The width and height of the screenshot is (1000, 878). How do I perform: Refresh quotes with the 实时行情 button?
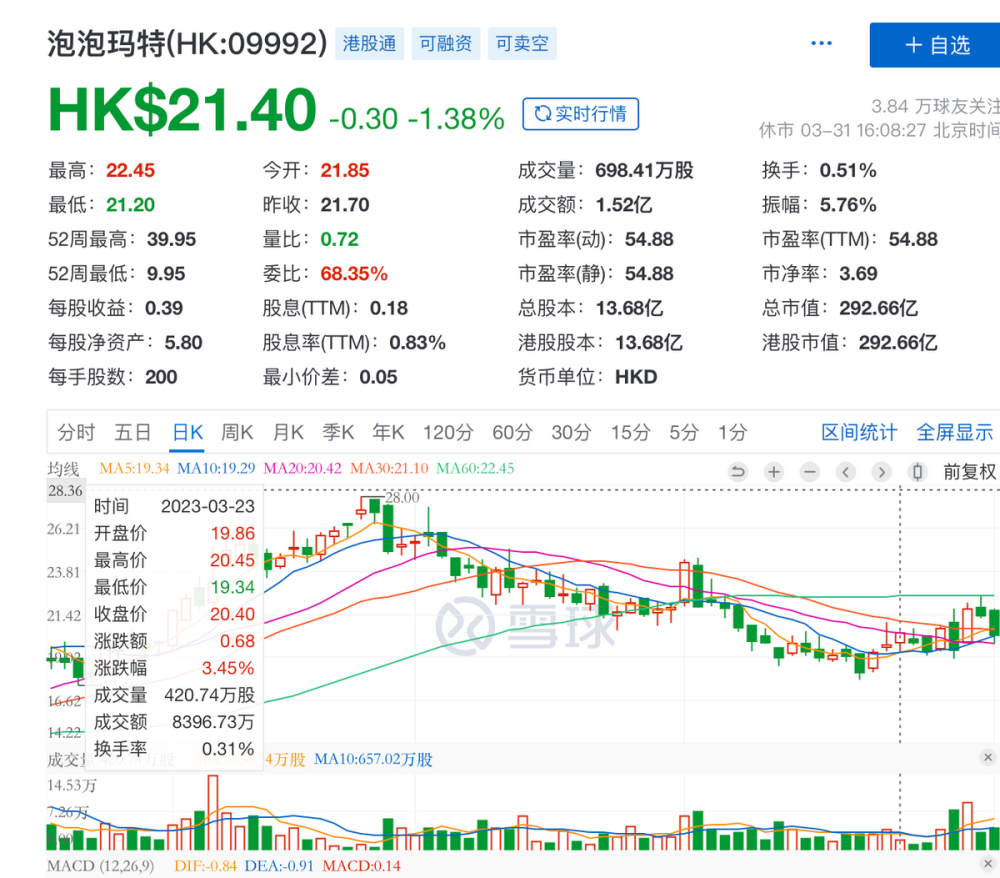(580, 113)
